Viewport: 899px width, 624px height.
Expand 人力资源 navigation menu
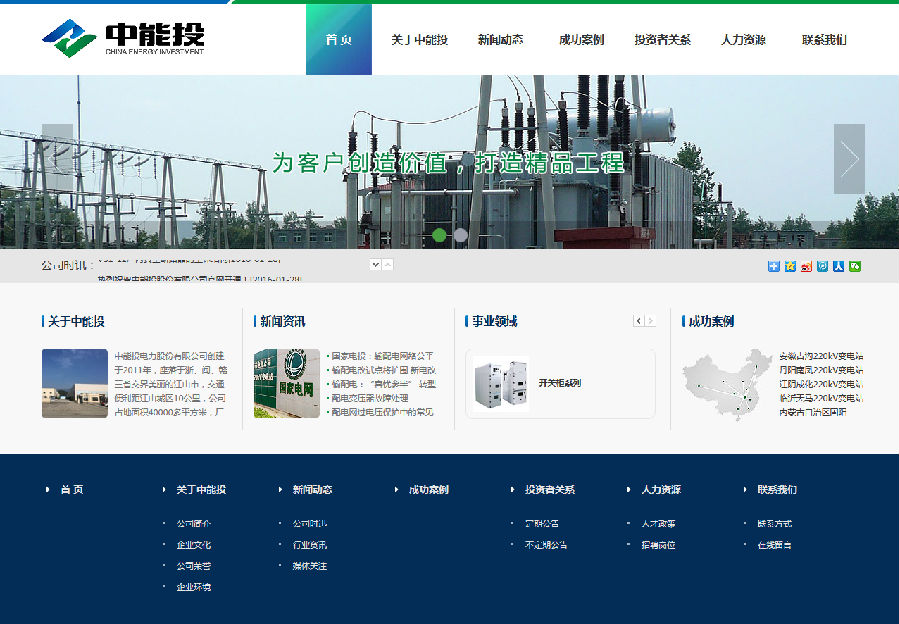point(743,40)
